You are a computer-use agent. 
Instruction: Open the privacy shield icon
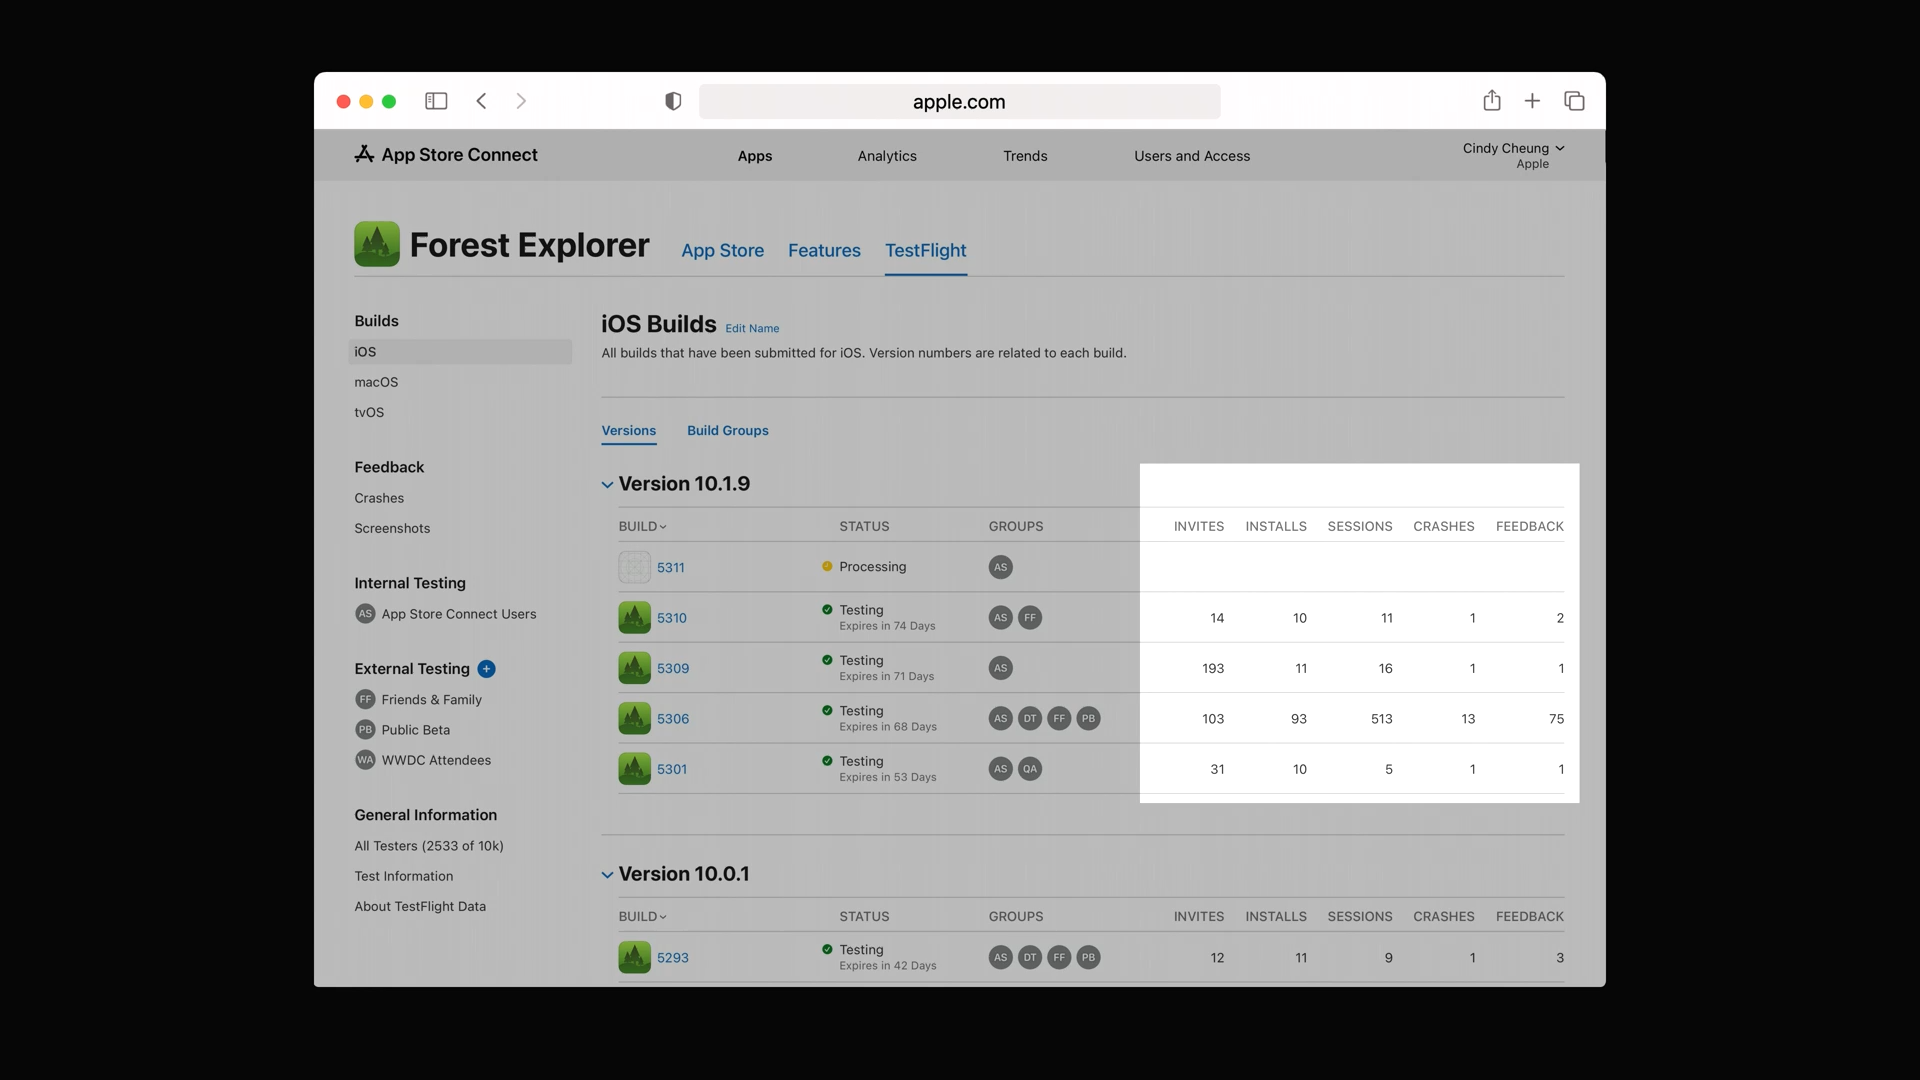(673, 101)
